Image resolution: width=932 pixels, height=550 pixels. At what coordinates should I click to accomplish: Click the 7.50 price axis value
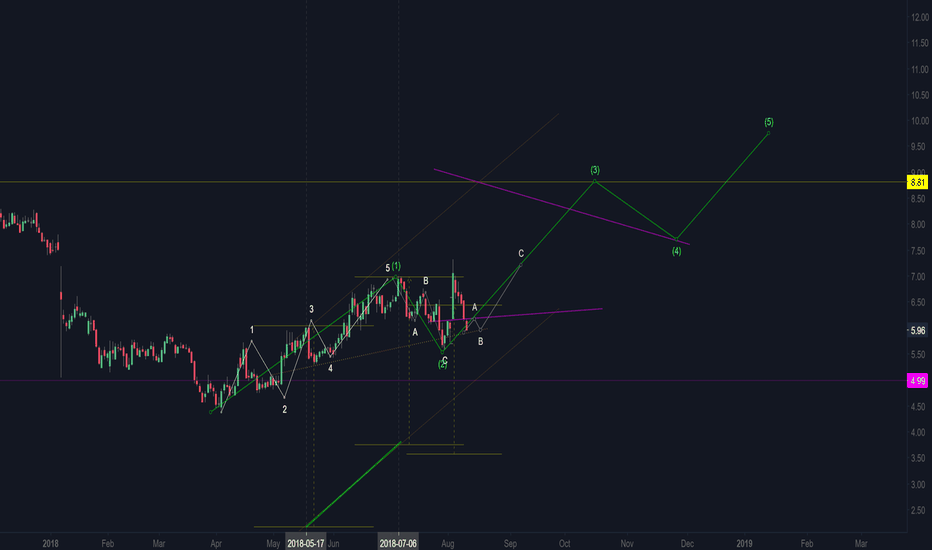[x=920, y=250]
